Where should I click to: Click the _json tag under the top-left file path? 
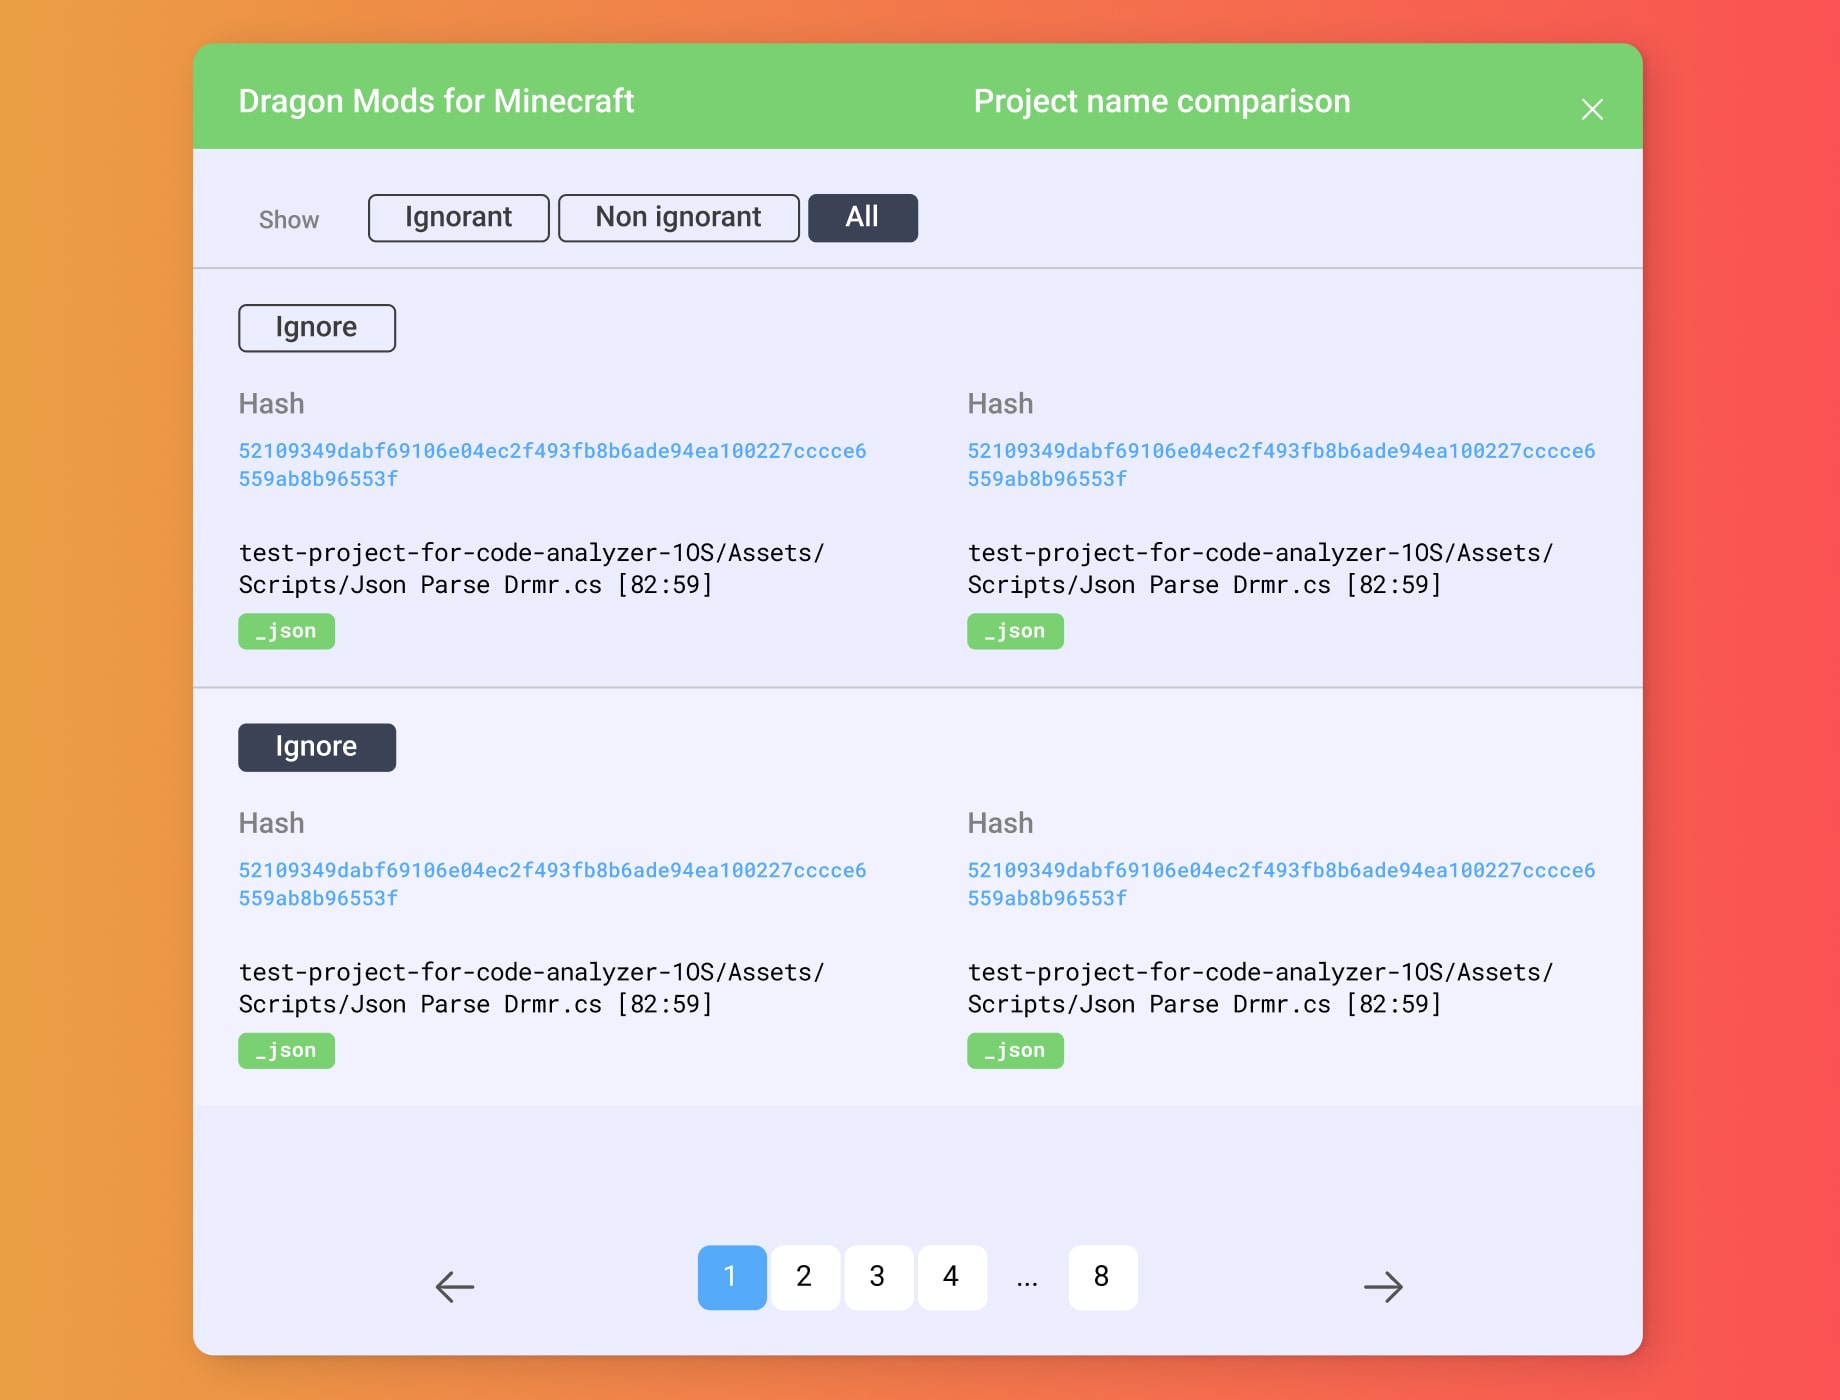click(x=286, y=631)
